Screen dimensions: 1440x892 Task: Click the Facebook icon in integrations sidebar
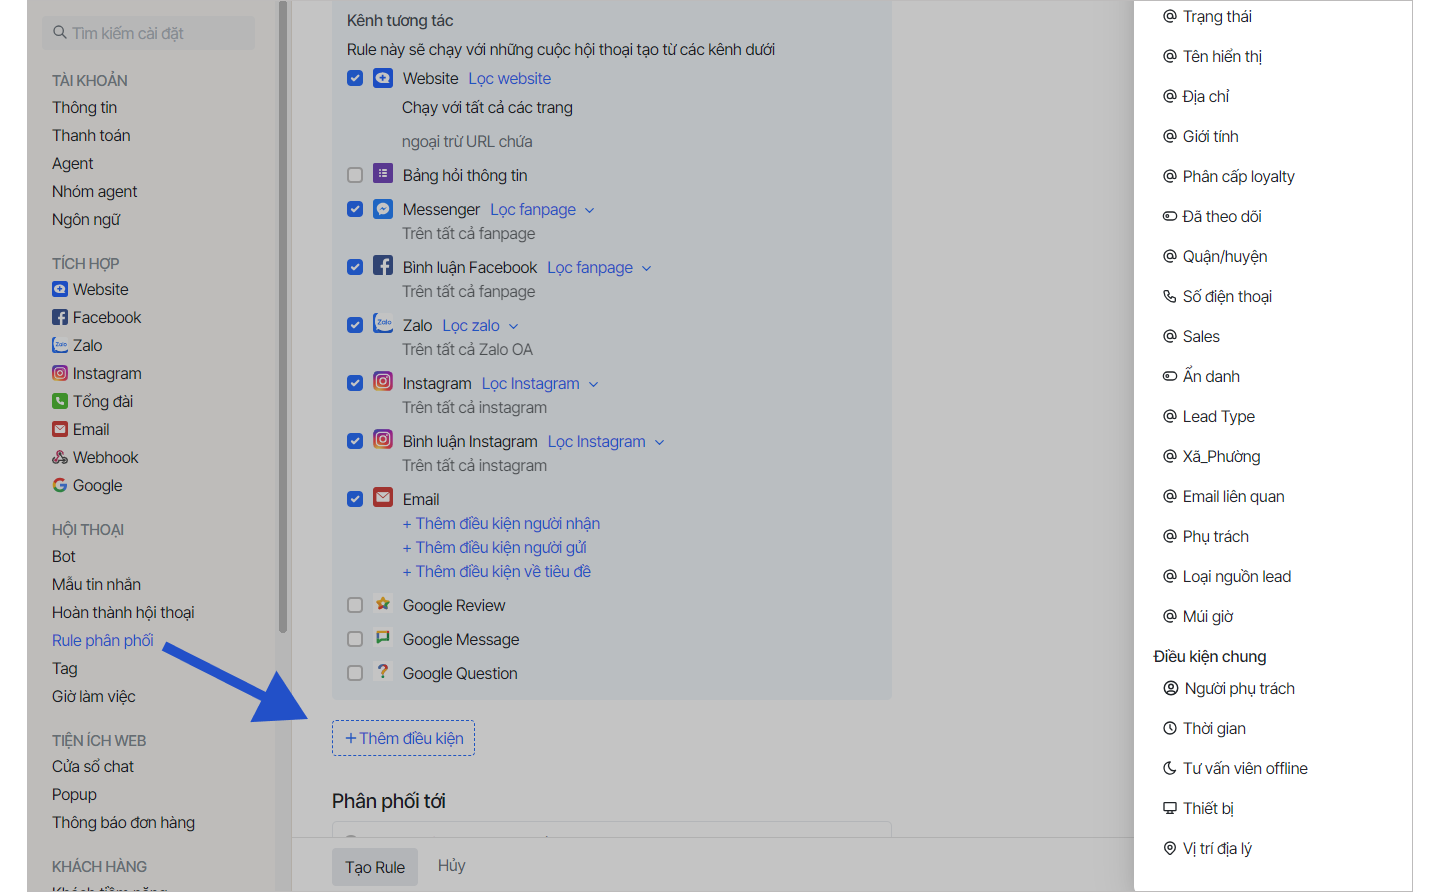(60, 318)
